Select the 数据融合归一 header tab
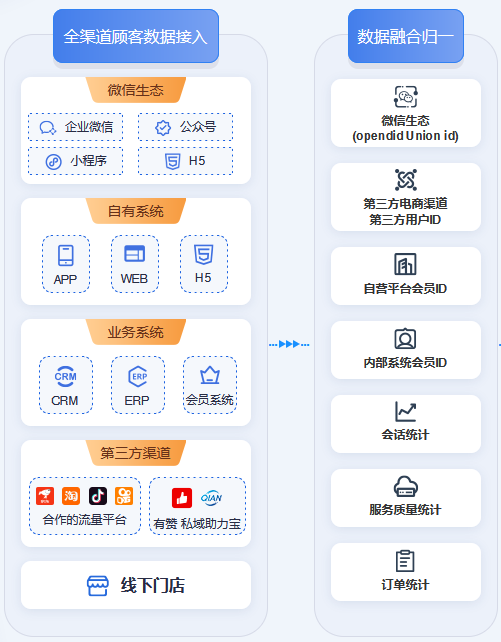 pyautogui.click(x=406, y=36)
